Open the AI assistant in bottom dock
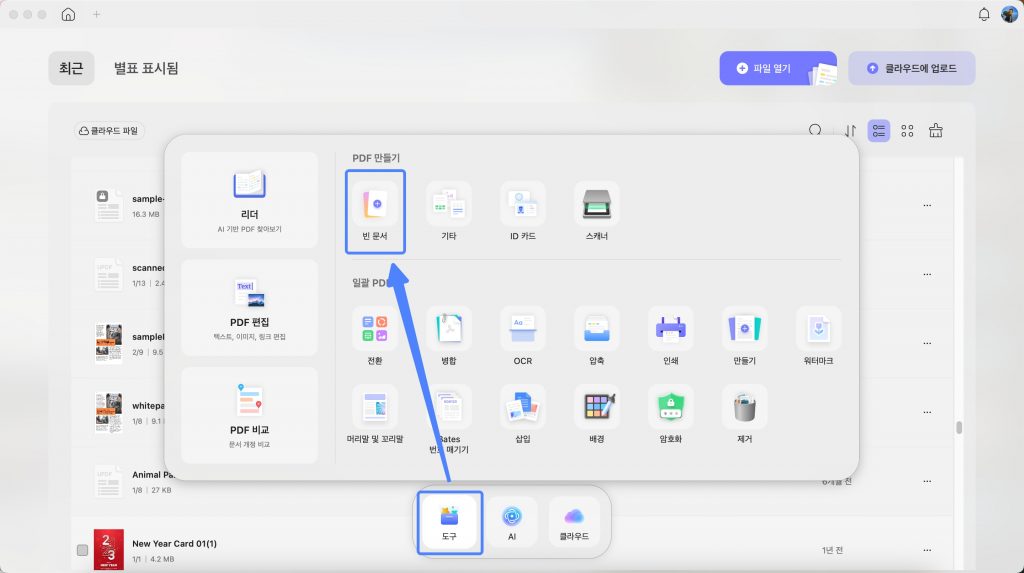Image resolution: width=1024 pixels, height=573 pixels. coord(512,523)
